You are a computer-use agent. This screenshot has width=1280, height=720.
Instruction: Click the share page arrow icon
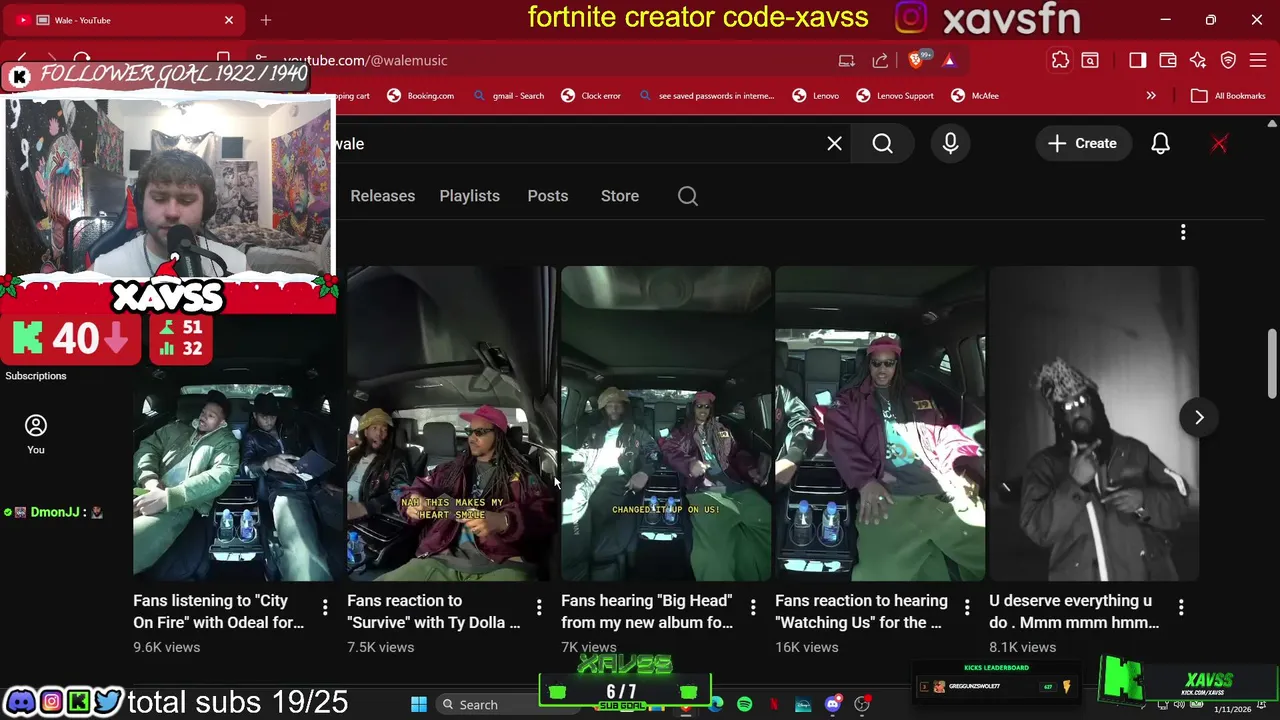tap(880, 61)
